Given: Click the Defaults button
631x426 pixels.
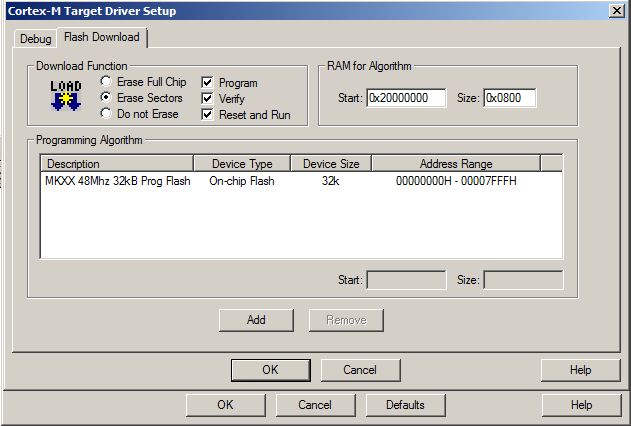Looking at the screenshot, I should [405, 405].
